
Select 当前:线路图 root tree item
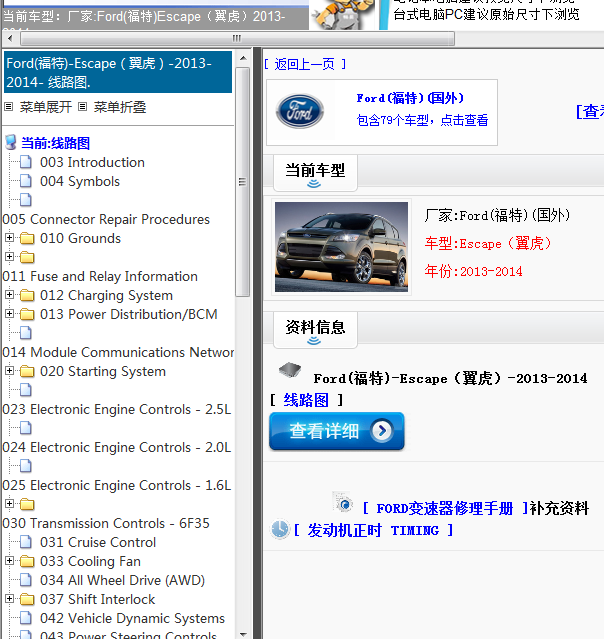pos(55,143)
